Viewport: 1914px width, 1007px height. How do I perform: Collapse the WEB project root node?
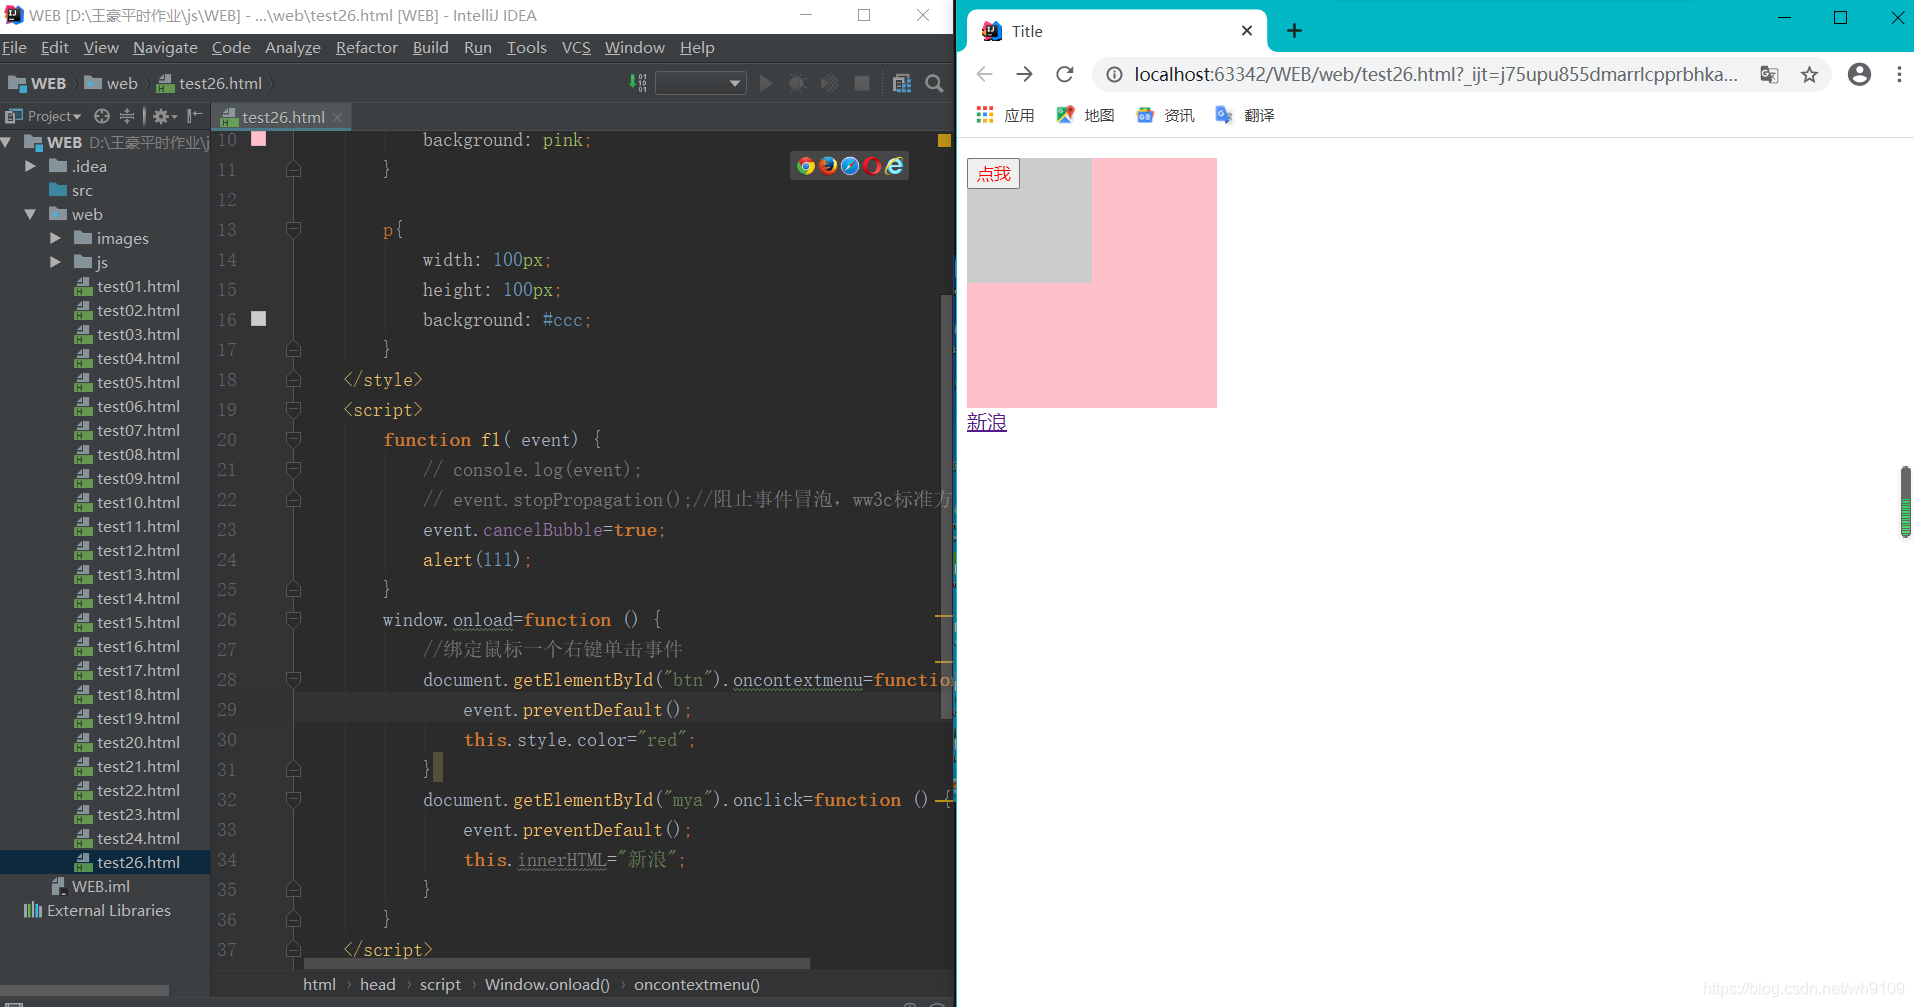click(8, 142)
